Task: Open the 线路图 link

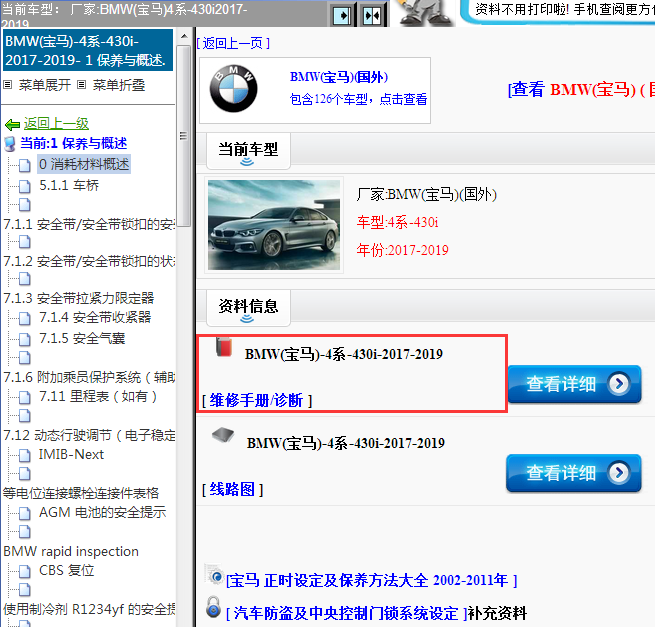Action: tap(232, 489)
